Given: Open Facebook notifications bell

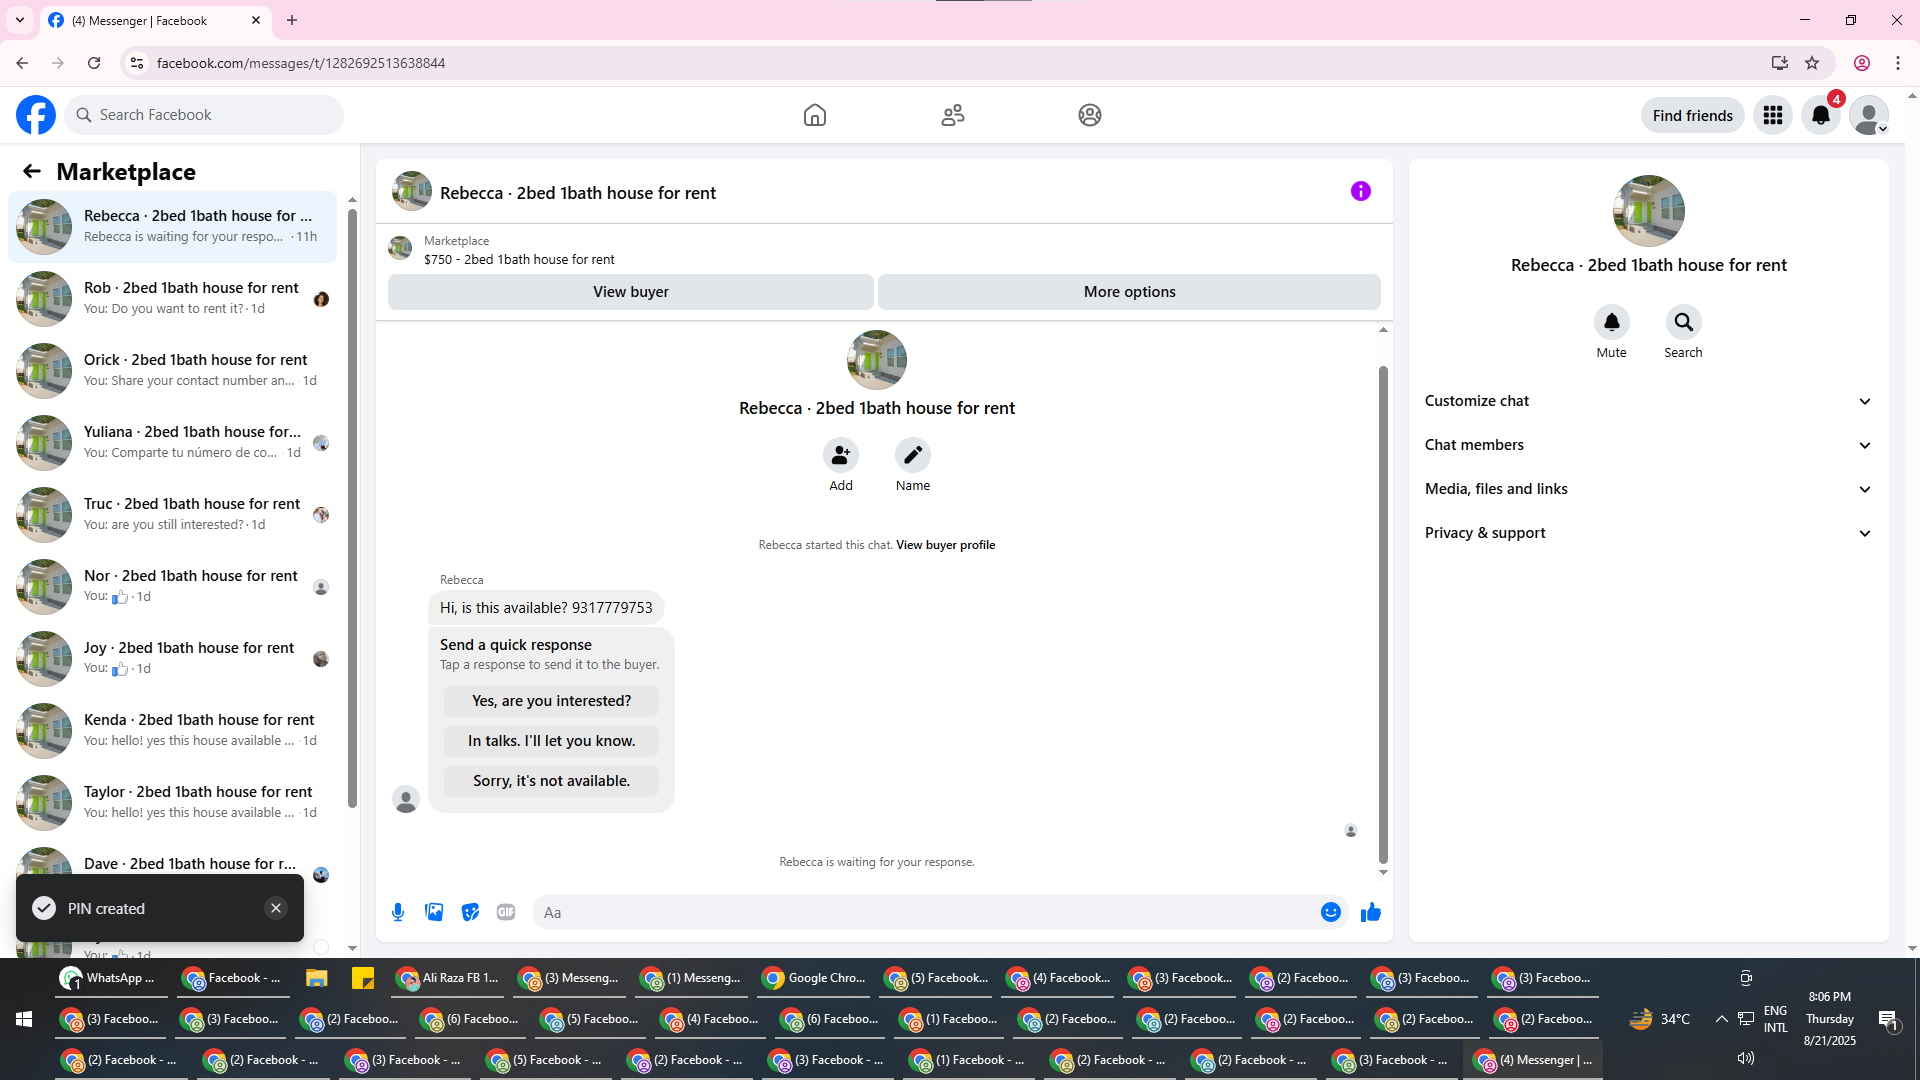Looking at the screenshot, I should pyautogui.click(x=1821, y=115).
